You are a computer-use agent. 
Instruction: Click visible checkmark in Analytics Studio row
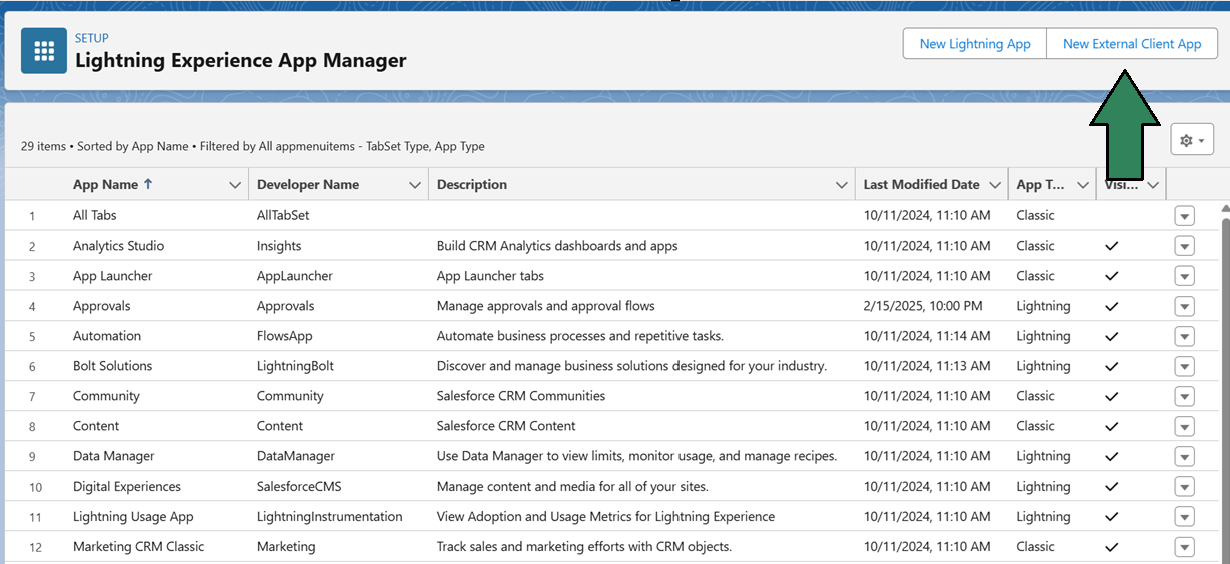pos(1111,246)
